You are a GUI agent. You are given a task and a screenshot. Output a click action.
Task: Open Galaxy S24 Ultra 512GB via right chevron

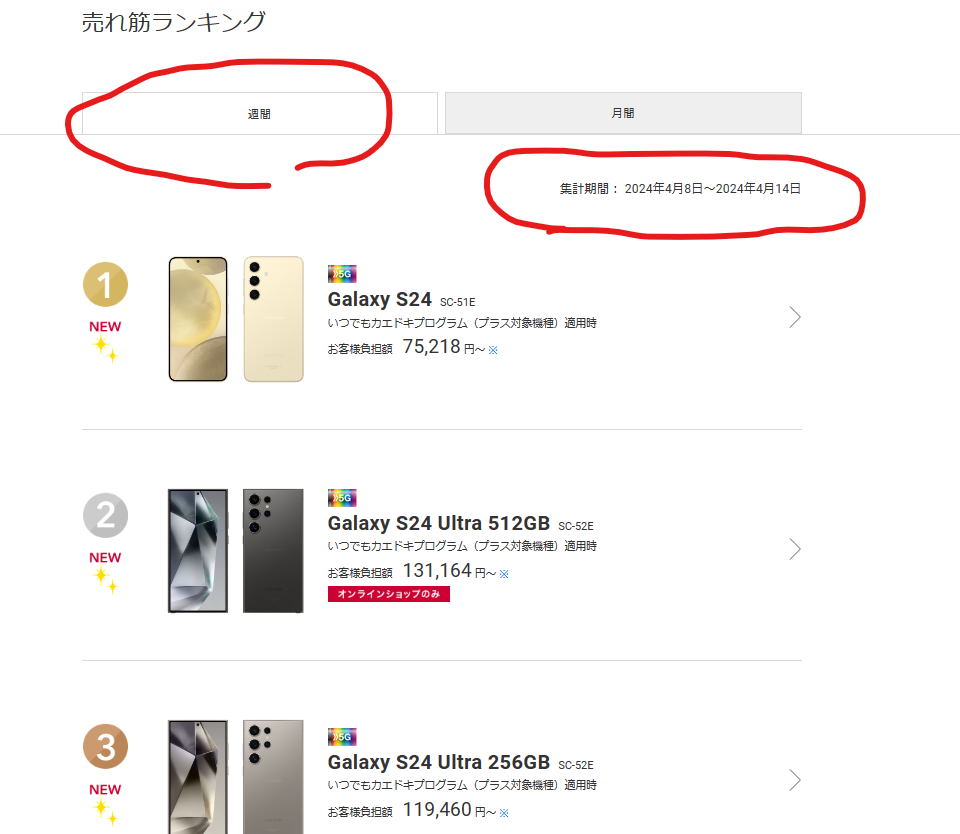click(x=795, y=549)
